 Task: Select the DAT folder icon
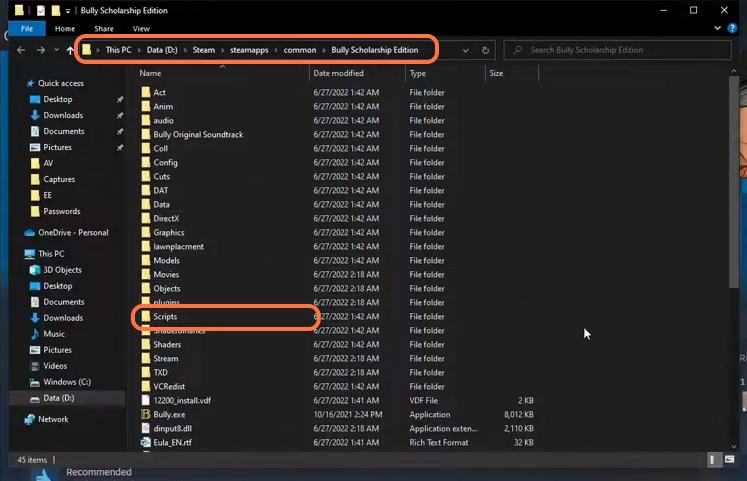pos(146,190)
